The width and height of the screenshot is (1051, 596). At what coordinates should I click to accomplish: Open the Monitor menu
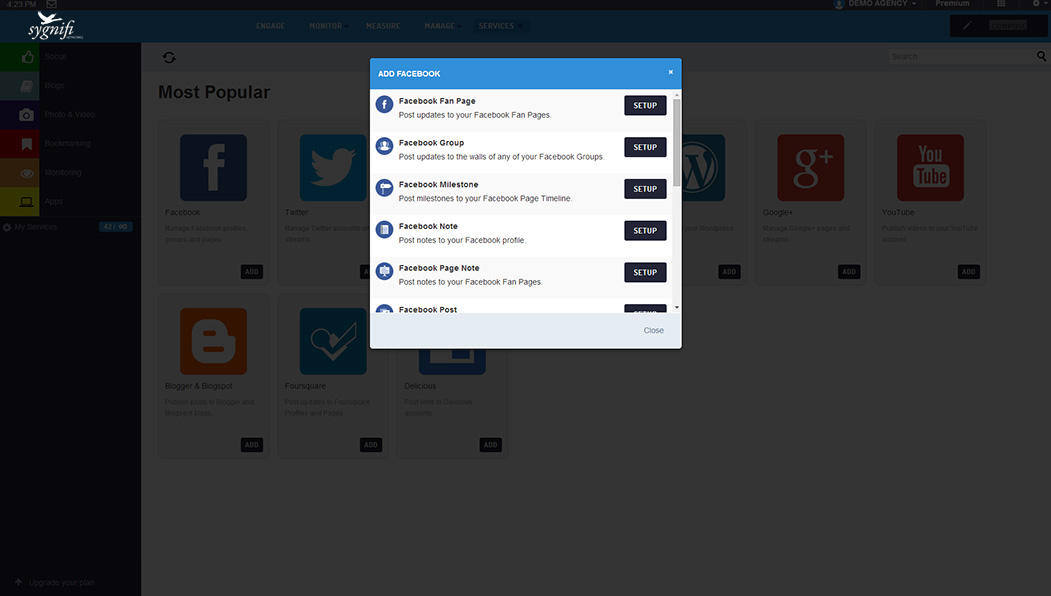click(326, 26)
